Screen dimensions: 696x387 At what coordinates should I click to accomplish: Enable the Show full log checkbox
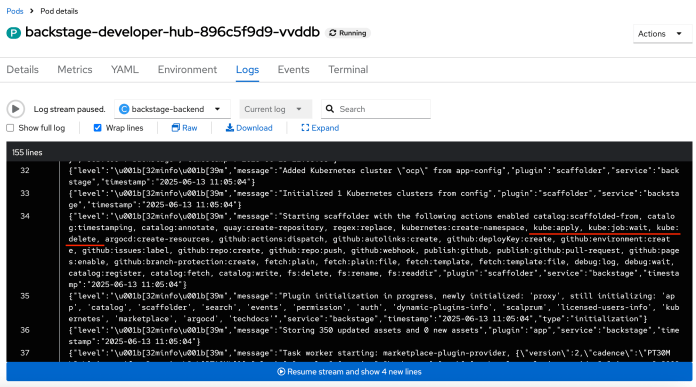click(x=10, y=128)
